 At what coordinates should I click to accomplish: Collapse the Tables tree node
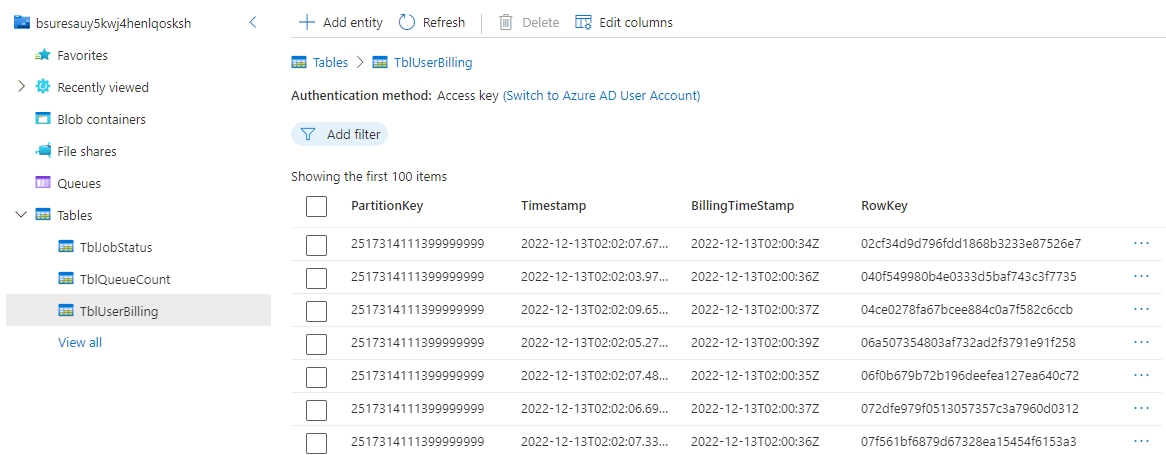pyautogui.click(x=21, y=215)
